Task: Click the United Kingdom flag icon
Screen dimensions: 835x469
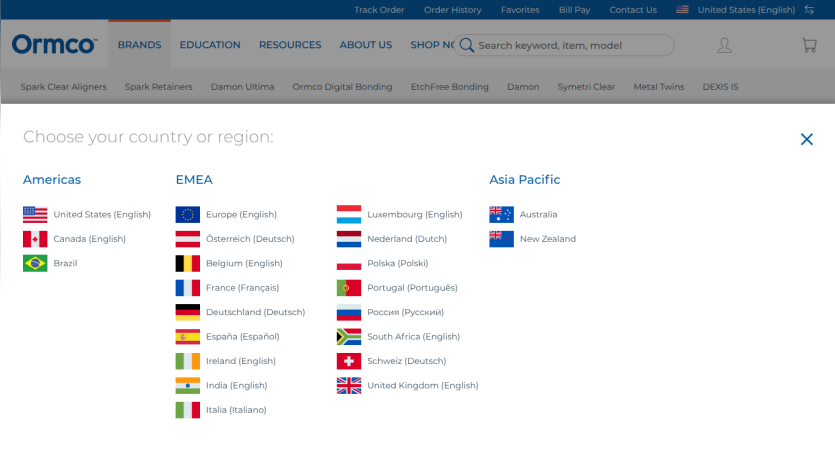Action: (349, 386)
